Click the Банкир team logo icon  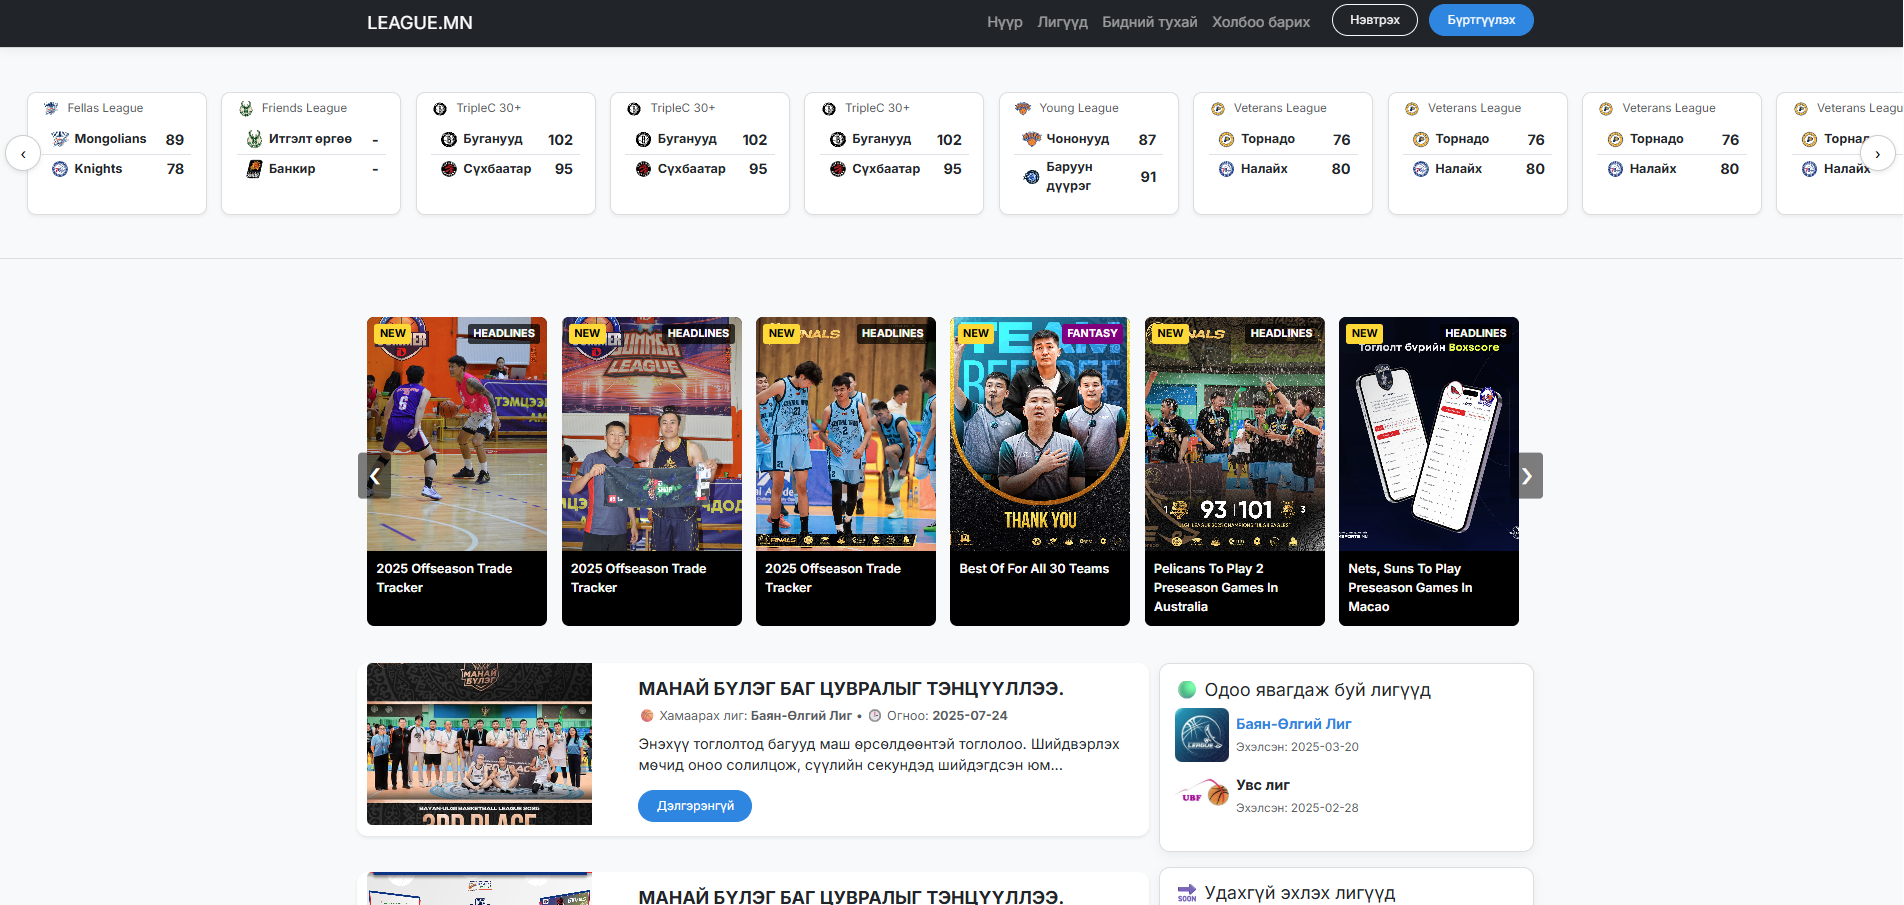(254, 169)
